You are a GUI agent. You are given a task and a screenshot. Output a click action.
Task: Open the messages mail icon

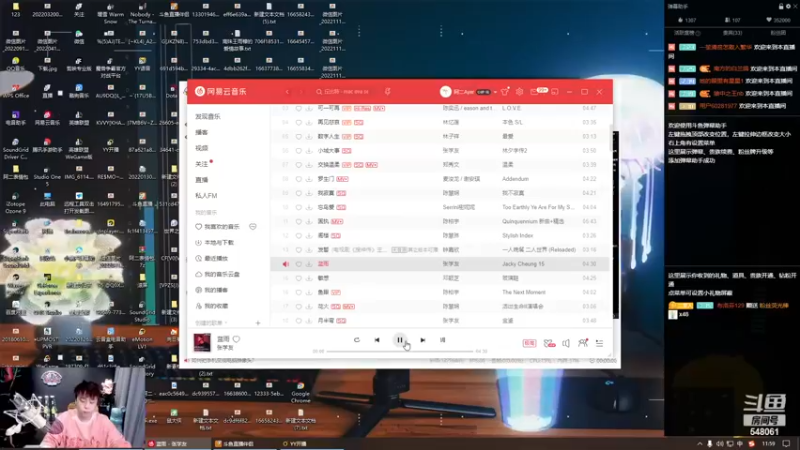[x=534, y=92]
